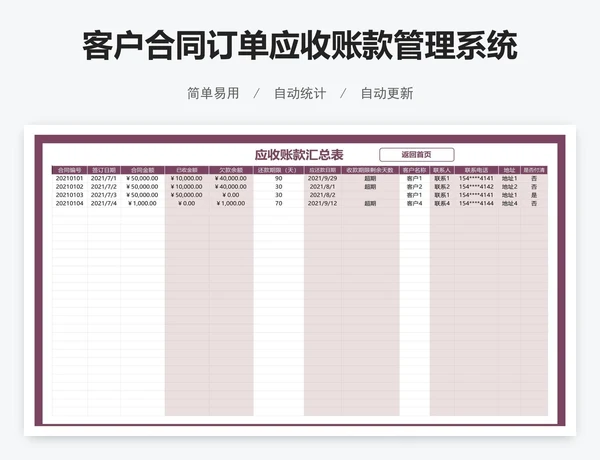Select due date cell 2021/8/1
Screen dimensions: 600x460
pyautogui.click(x=323, y=187)
